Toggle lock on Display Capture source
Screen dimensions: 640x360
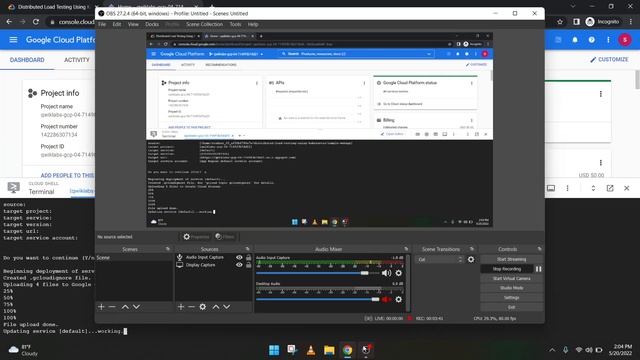[x=249, y=265]
